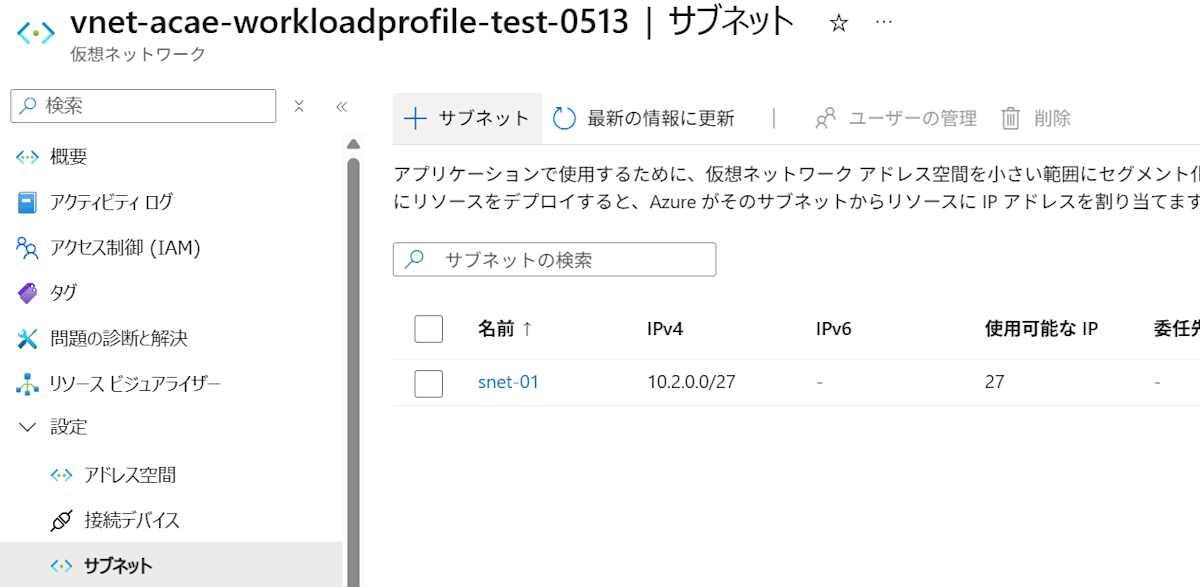Image resolution: width=1200 pixels, height=587 pixels.
Task: Open アクティビティ ログ menu item
Action: (x=111, y=202)
